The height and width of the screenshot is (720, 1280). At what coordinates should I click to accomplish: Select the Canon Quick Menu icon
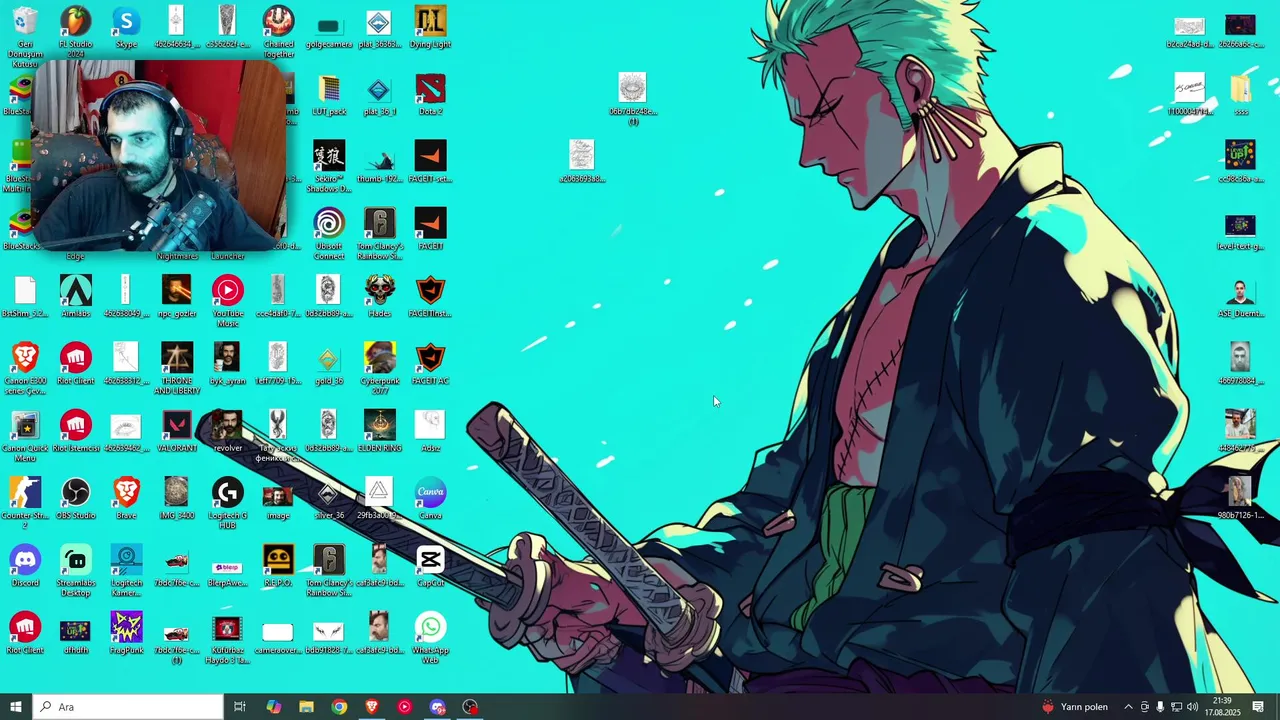(25, 436)
